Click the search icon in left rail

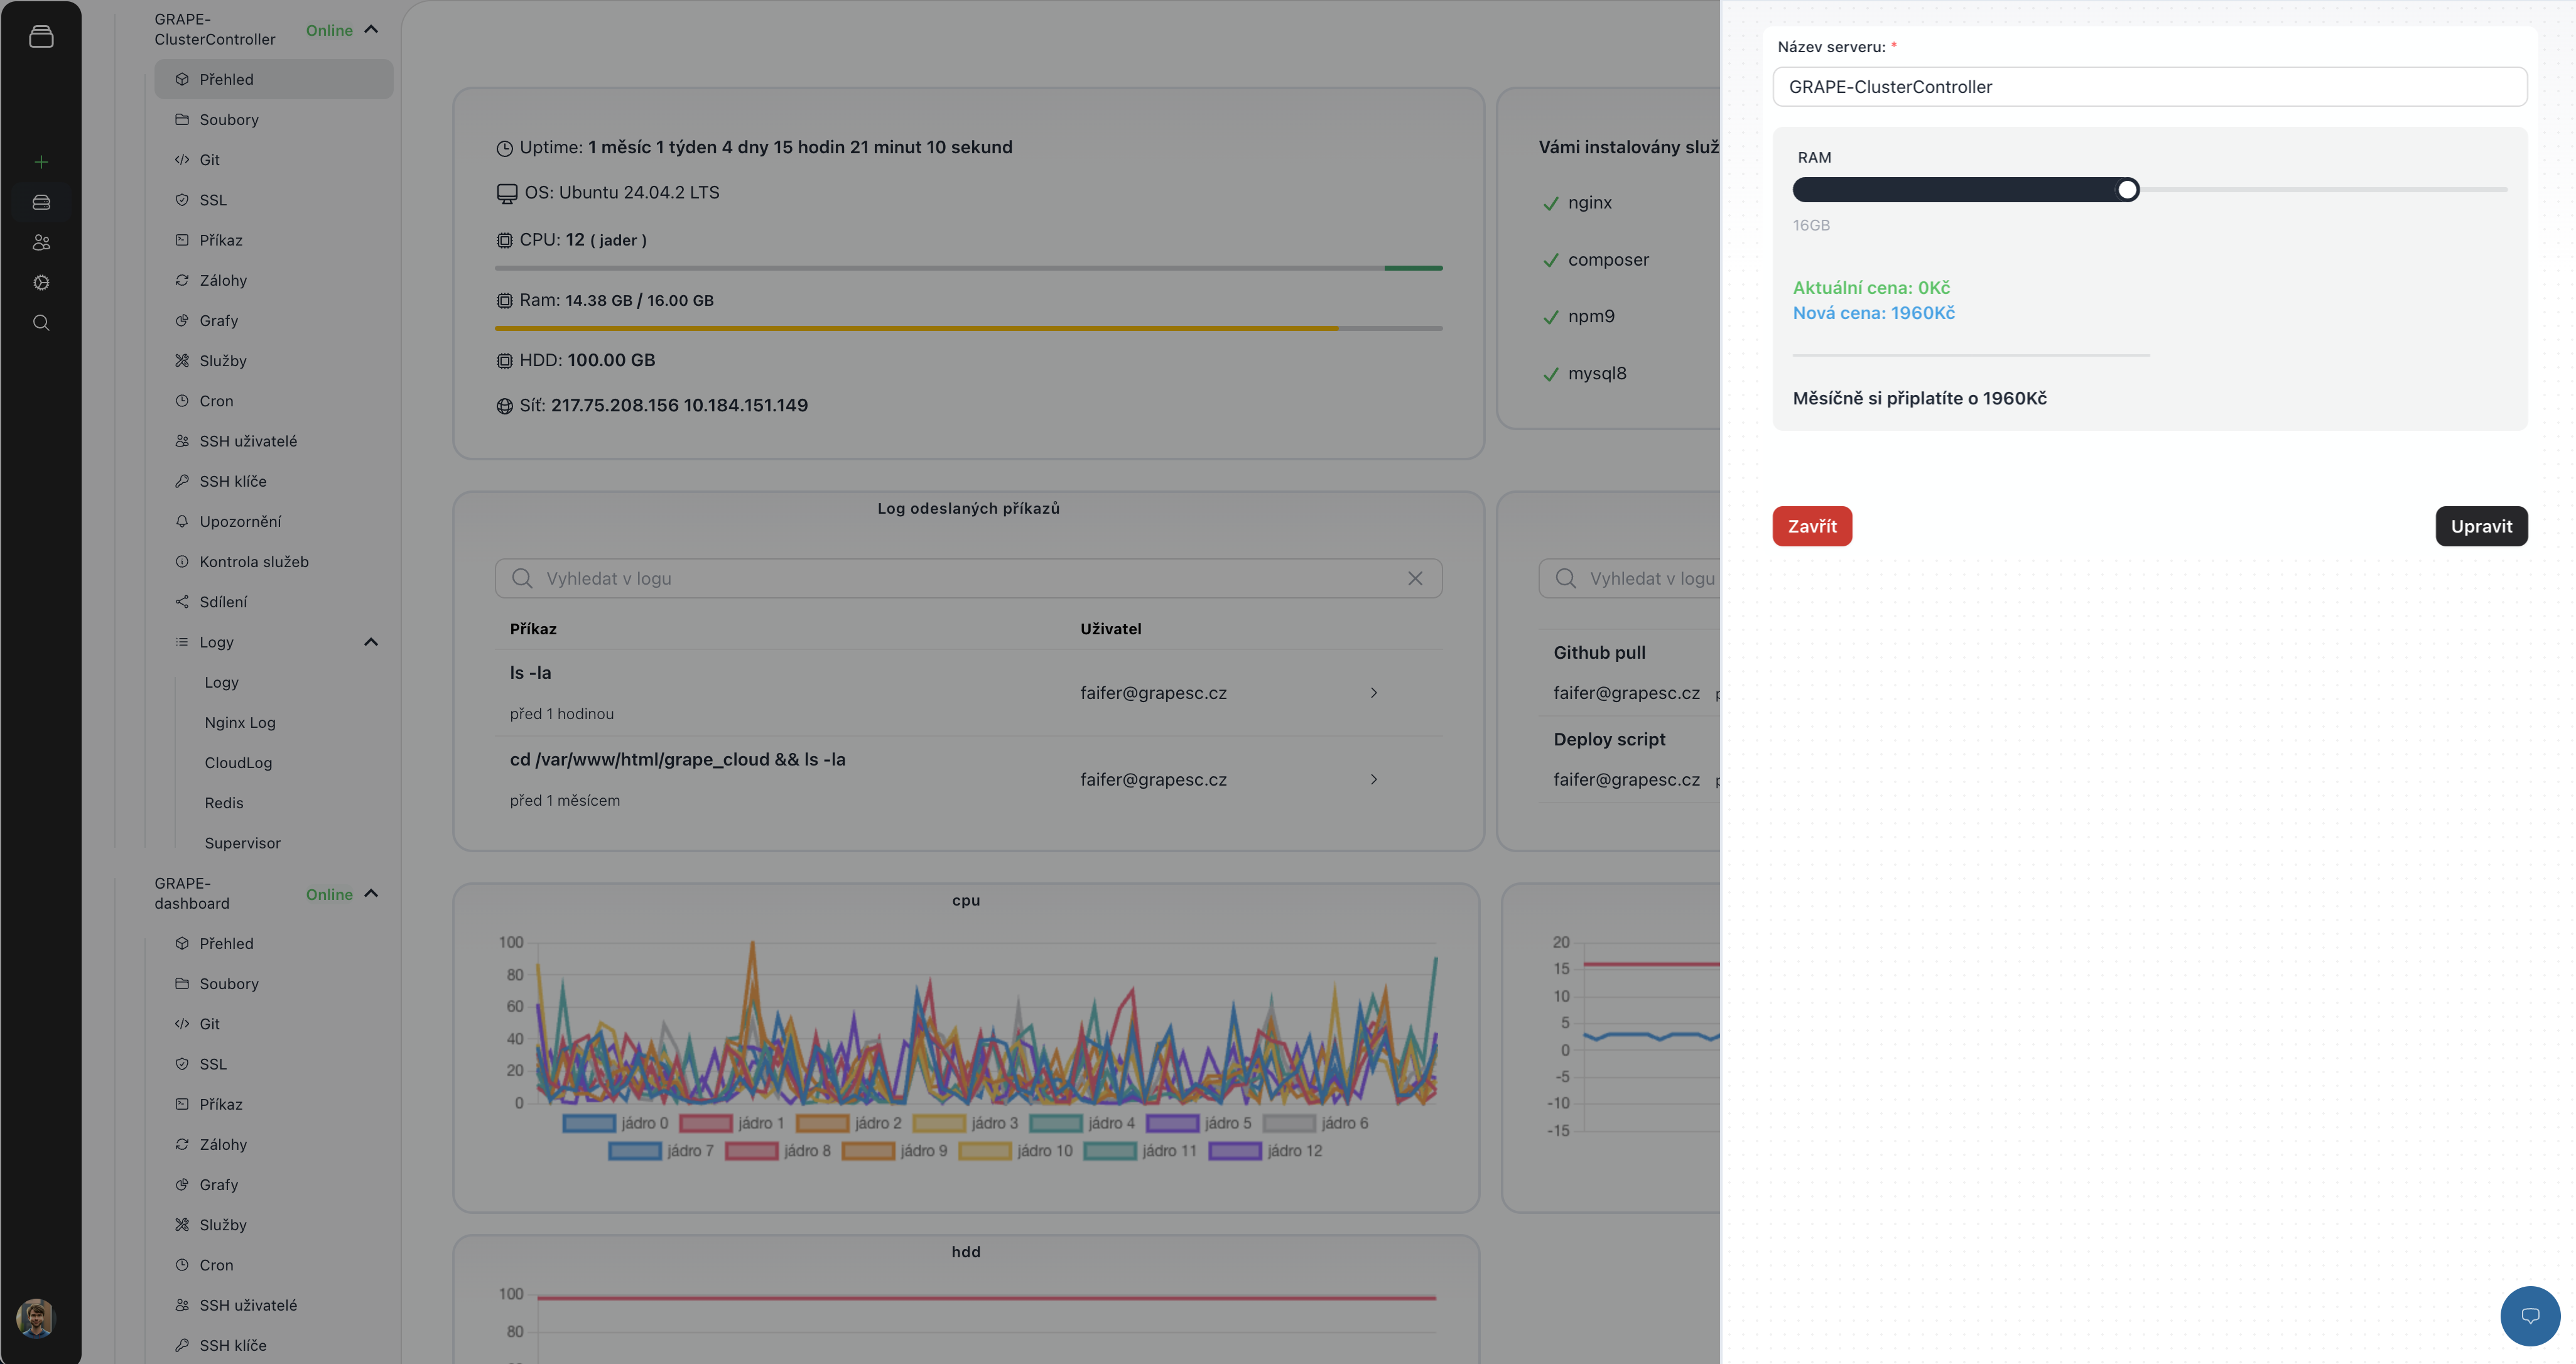(x=41, y=323)
